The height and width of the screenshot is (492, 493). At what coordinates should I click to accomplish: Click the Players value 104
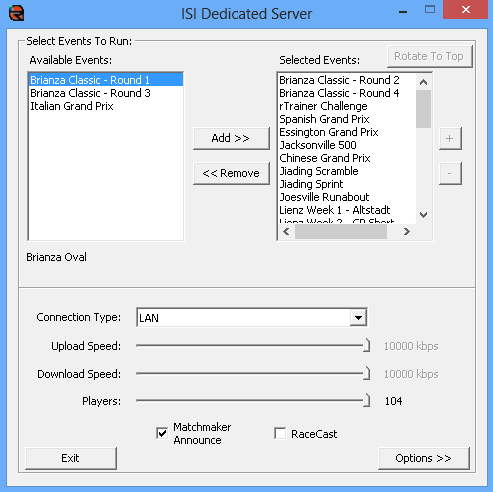pyautogui.click(x=394, y=401)
